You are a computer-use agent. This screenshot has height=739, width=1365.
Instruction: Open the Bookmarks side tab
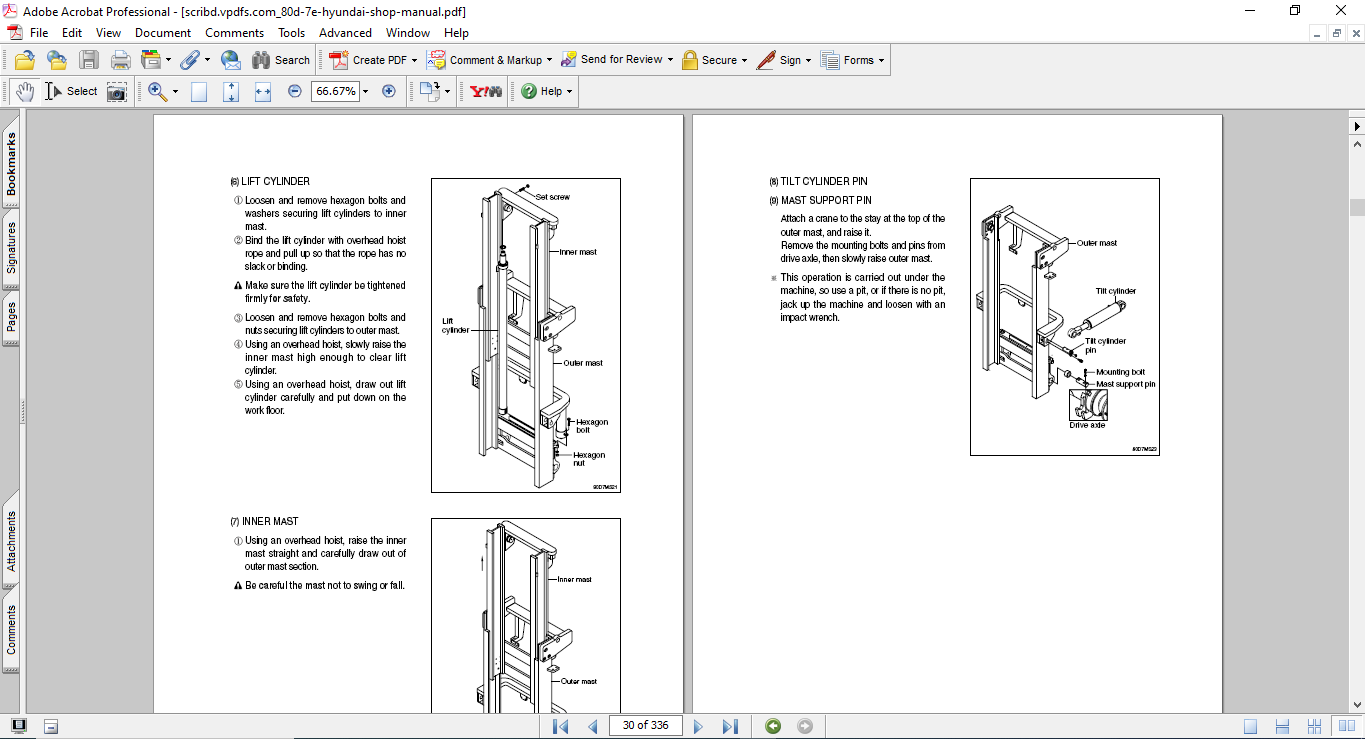tap(11, 165)
